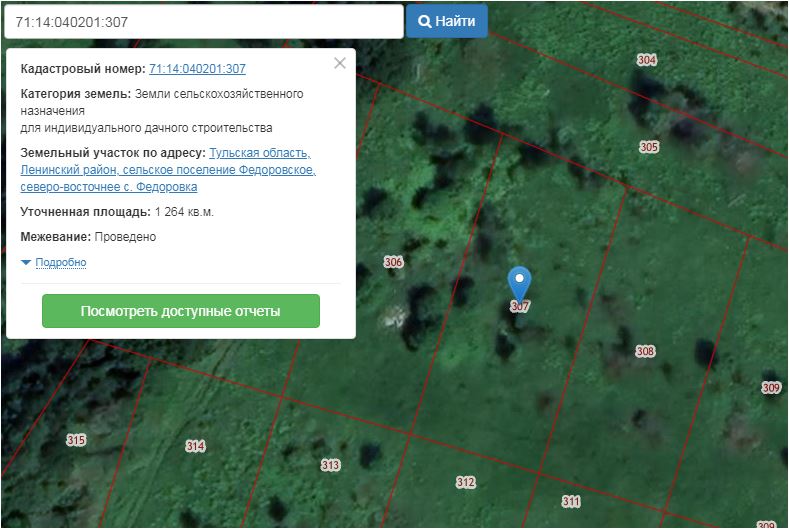Close the parcel info popup

[x=340, y=63]
